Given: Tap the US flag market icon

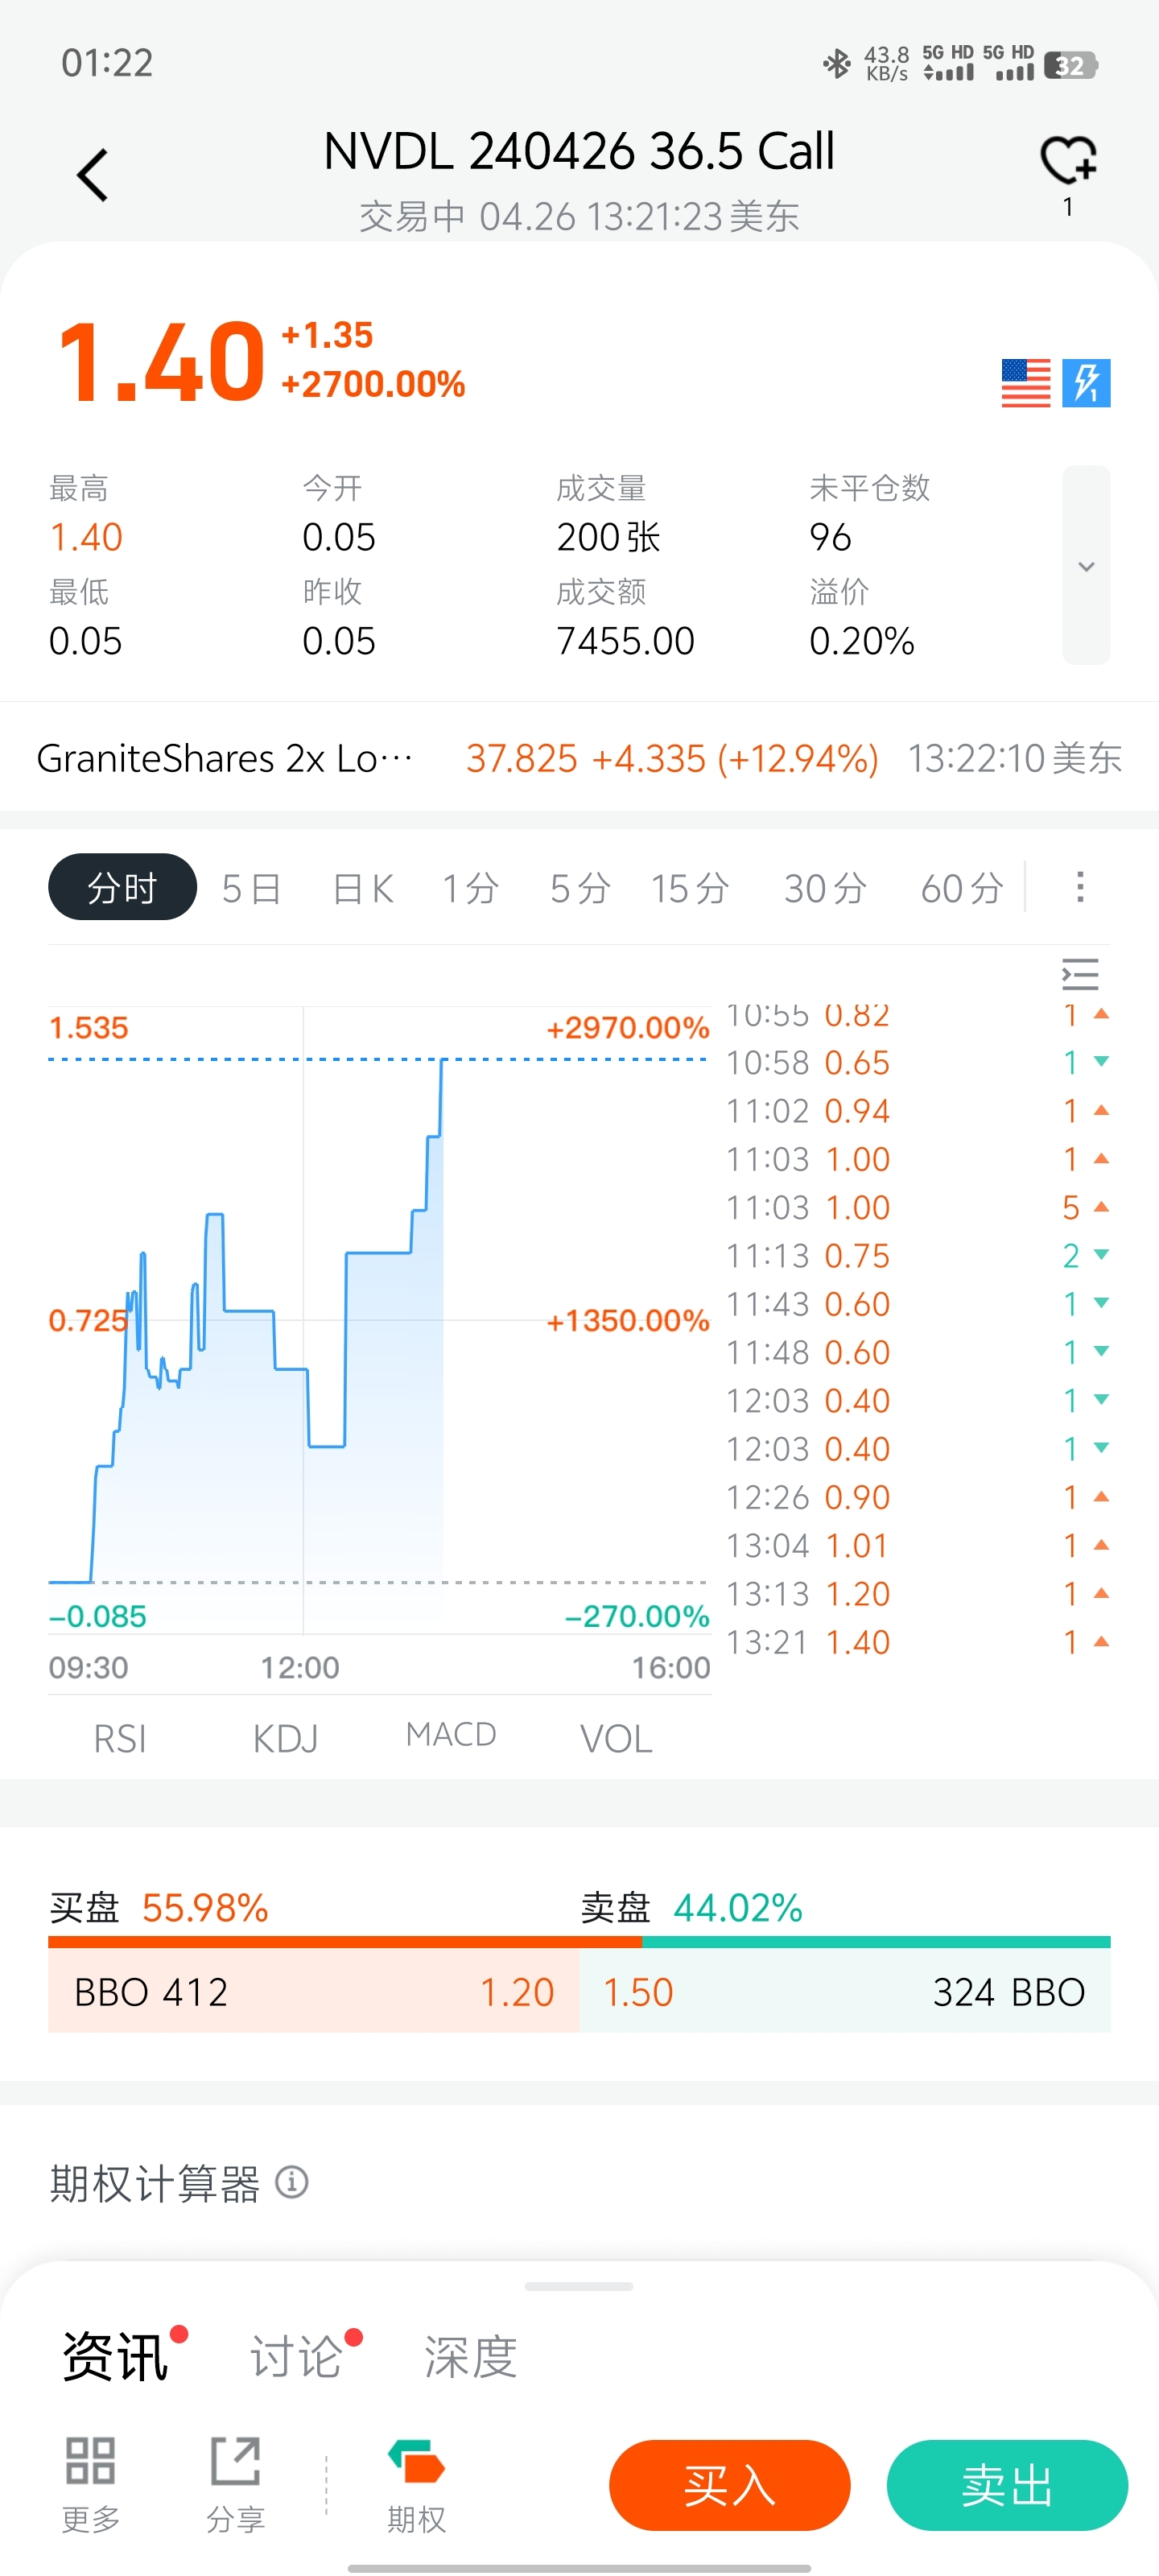Looking at the screenshot, I should (x=1025, y=383).
